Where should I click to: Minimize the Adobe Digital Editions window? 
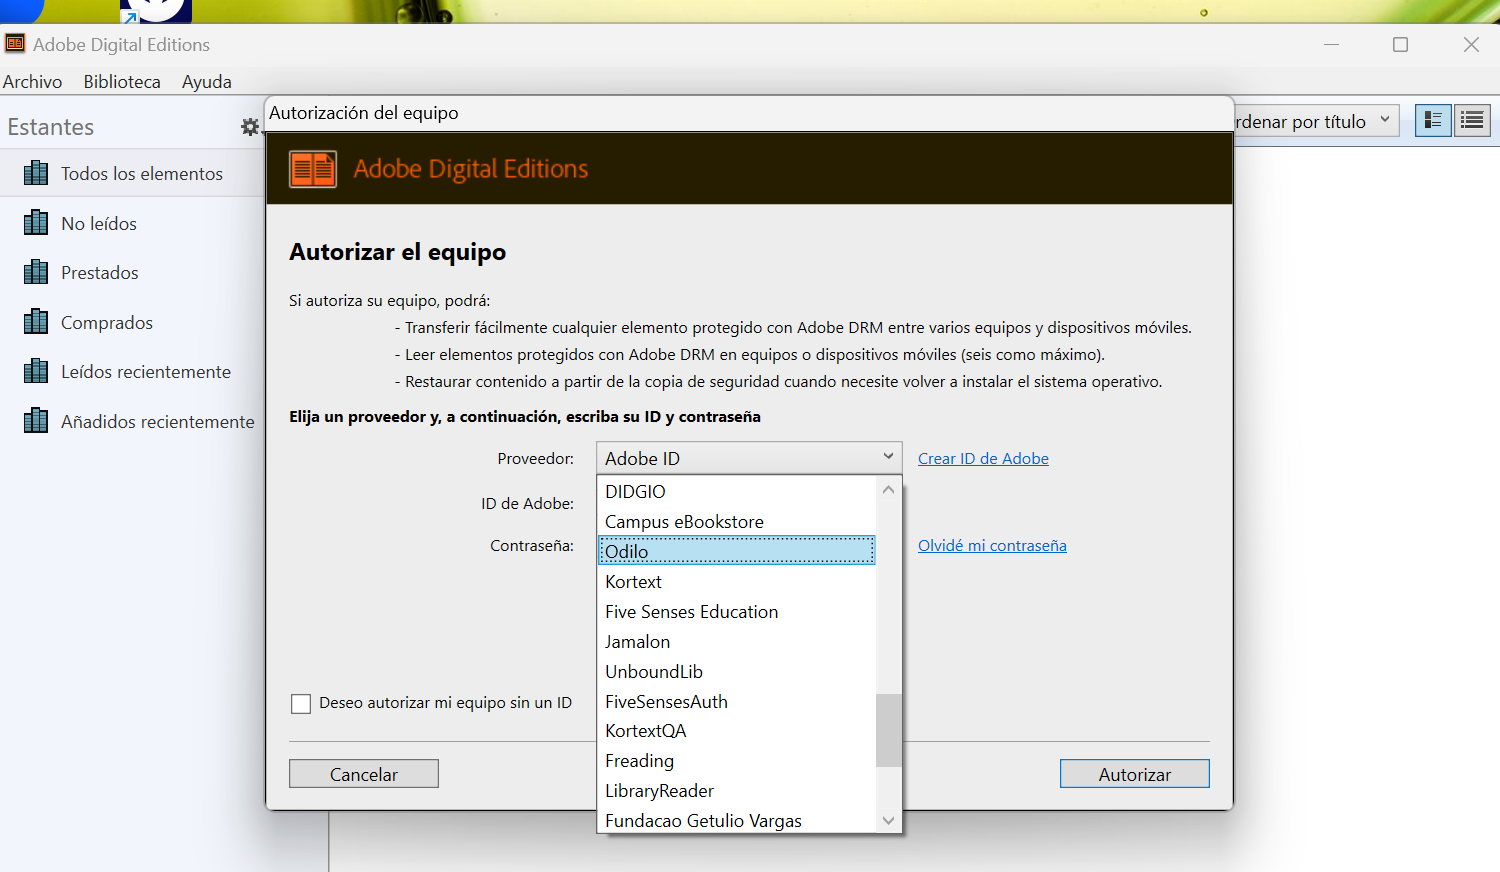point(1331,44)
